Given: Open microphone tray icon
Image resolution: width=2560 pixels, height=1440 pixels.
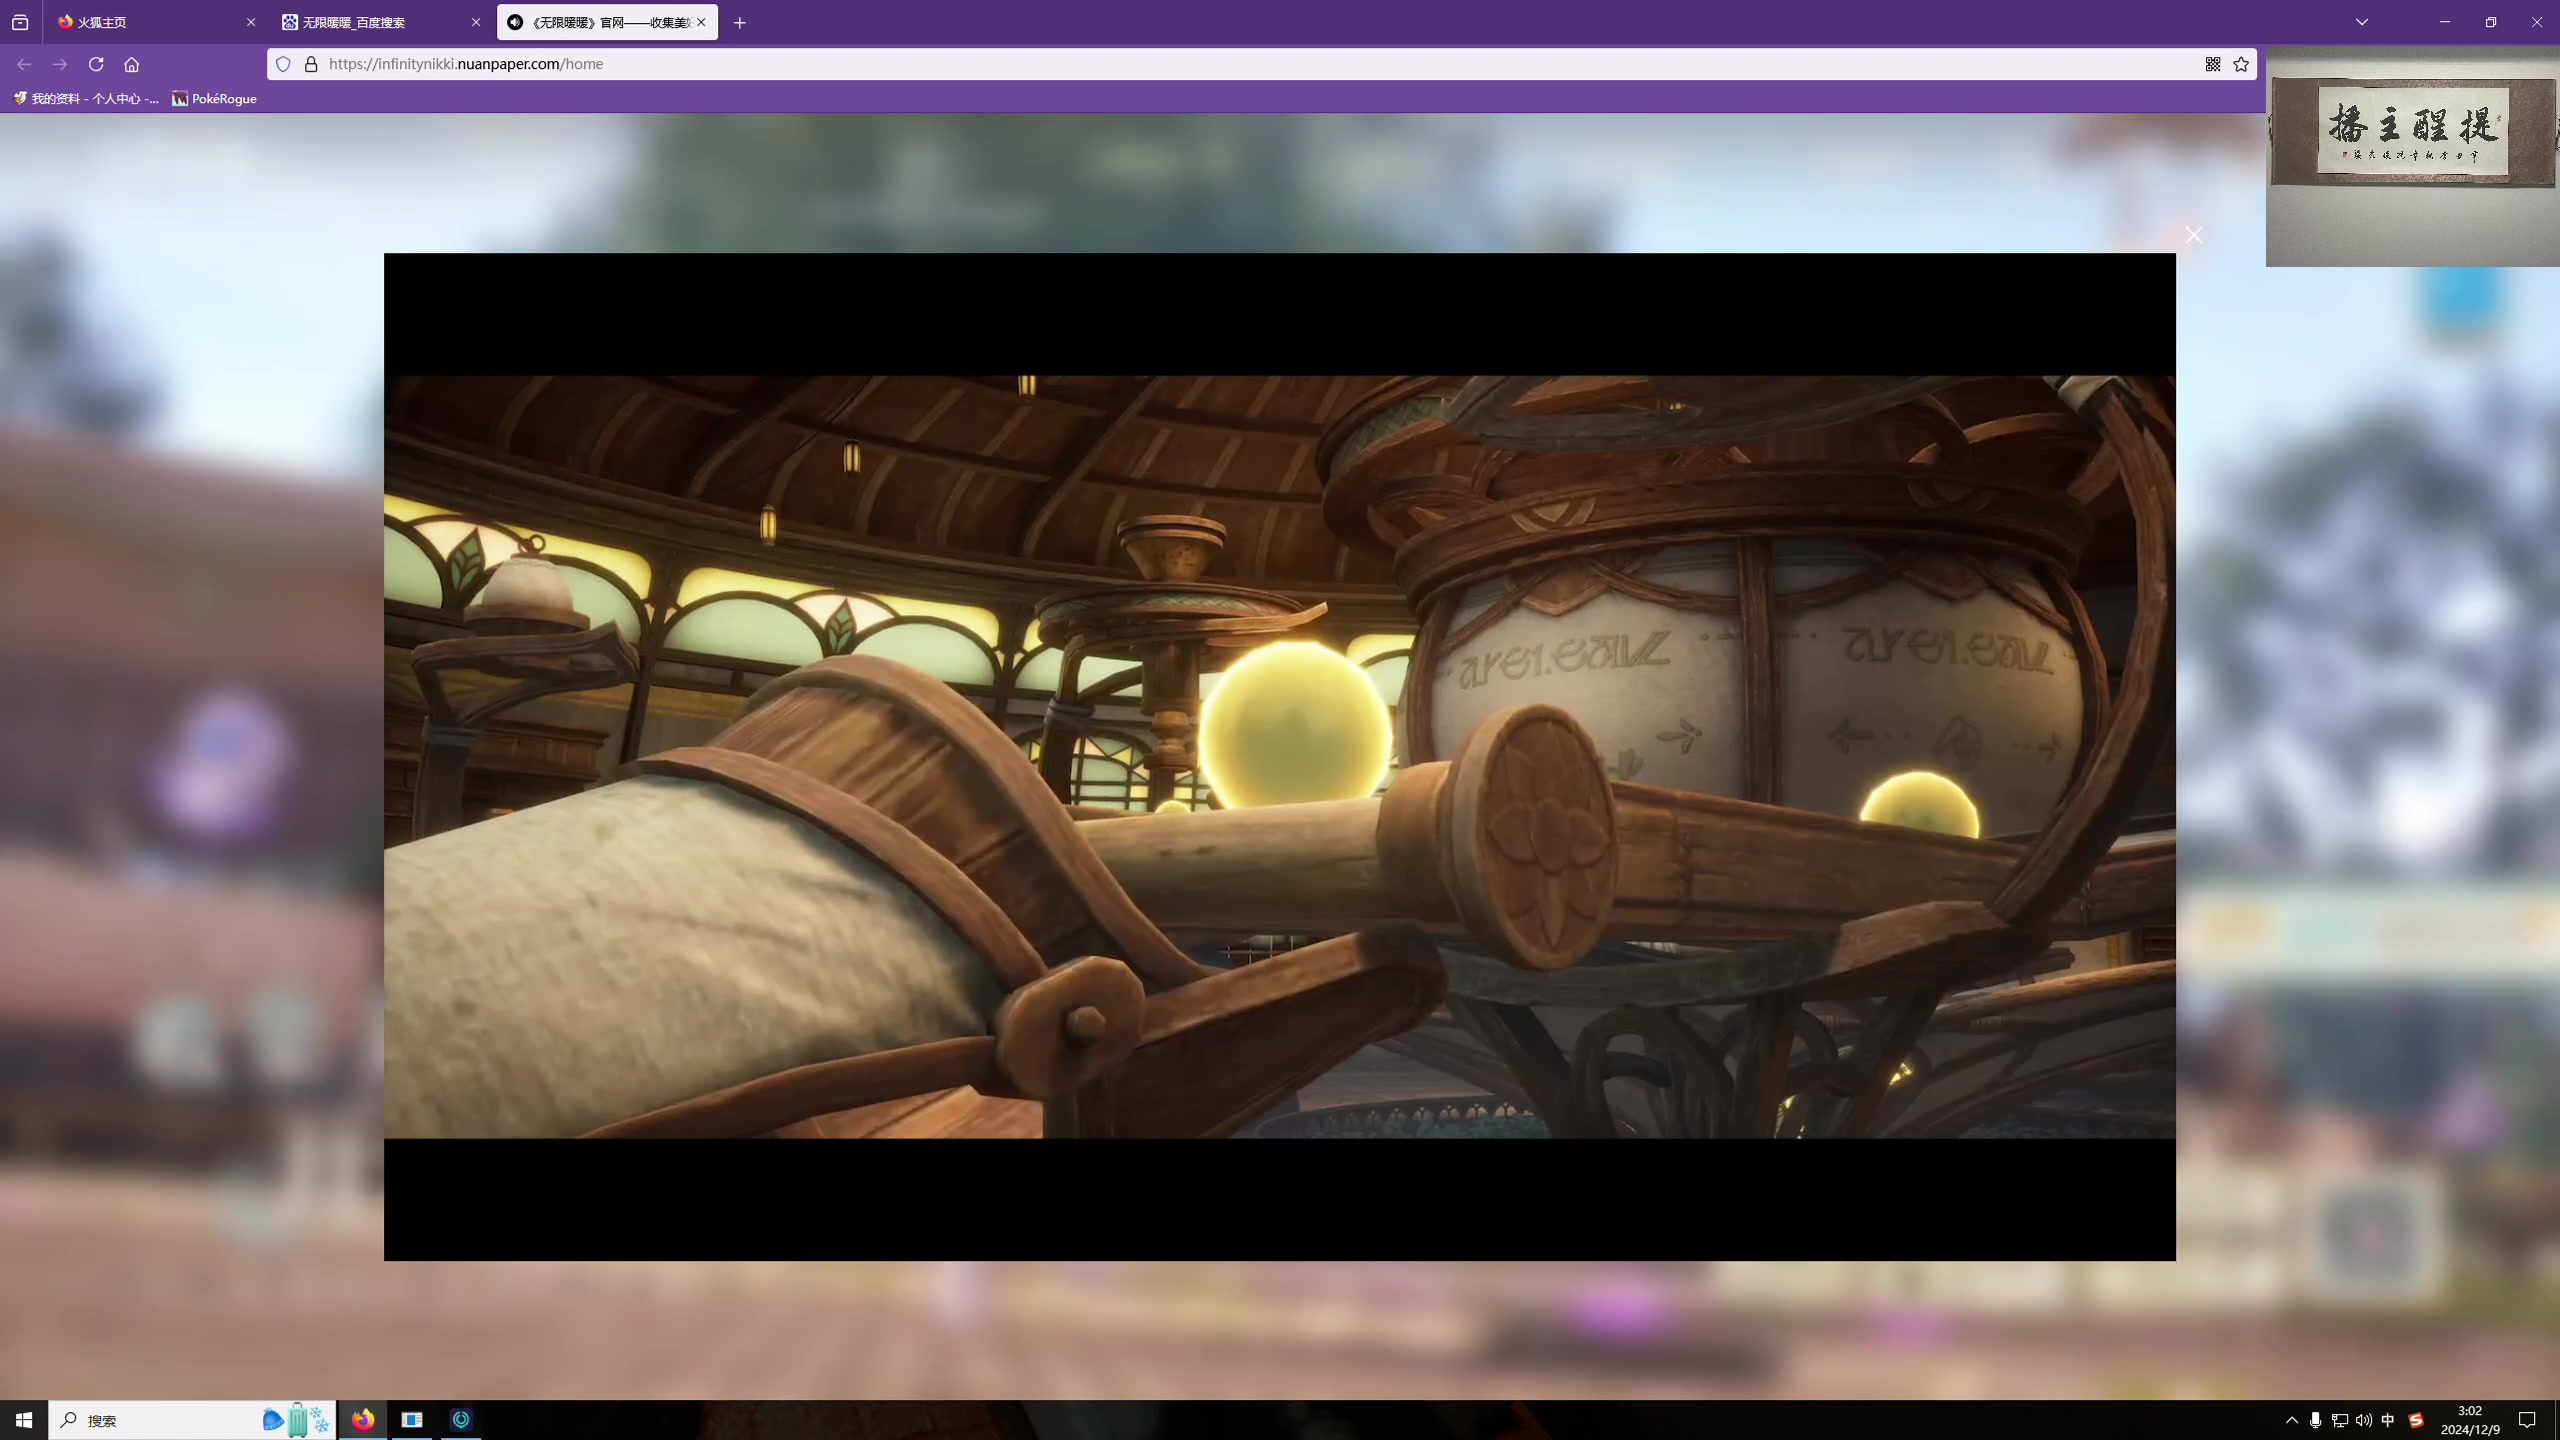Looking at the screenshot, I should (2315, 1420).
